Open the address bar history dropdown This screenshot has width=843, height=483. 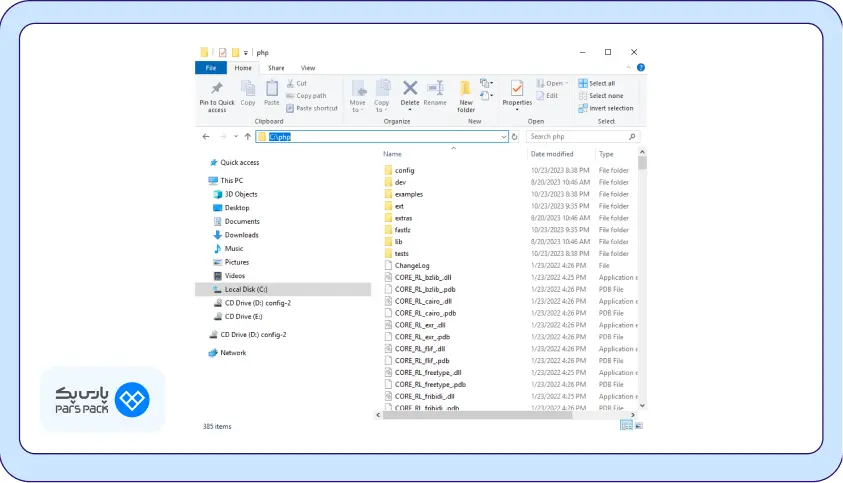click(x=504, y=137)
